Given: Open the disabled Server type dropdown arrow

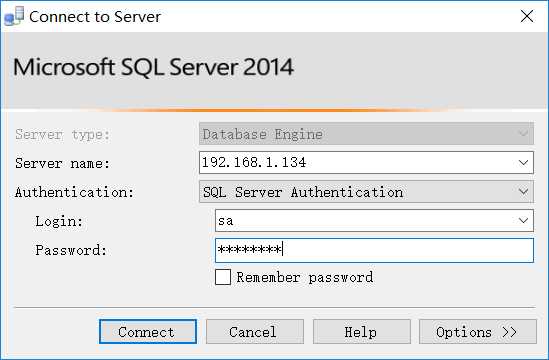Looking at the screenshot, I should click(523, 133).
